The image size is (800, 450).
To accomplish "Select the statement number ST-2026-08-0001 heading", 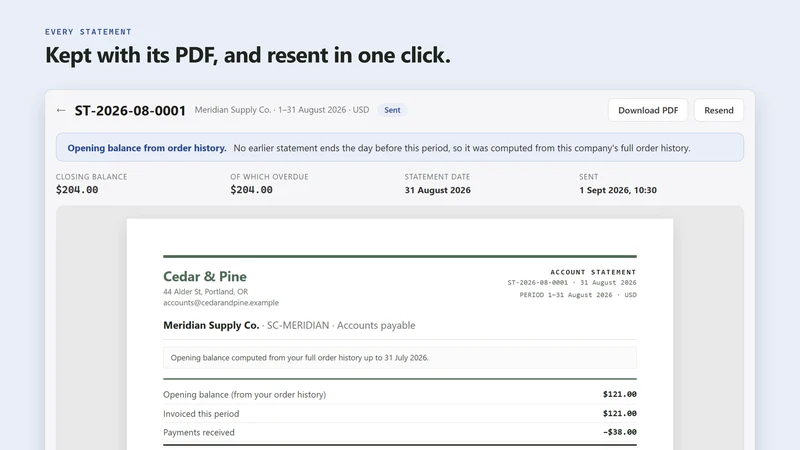I will [x=130, y=111].
